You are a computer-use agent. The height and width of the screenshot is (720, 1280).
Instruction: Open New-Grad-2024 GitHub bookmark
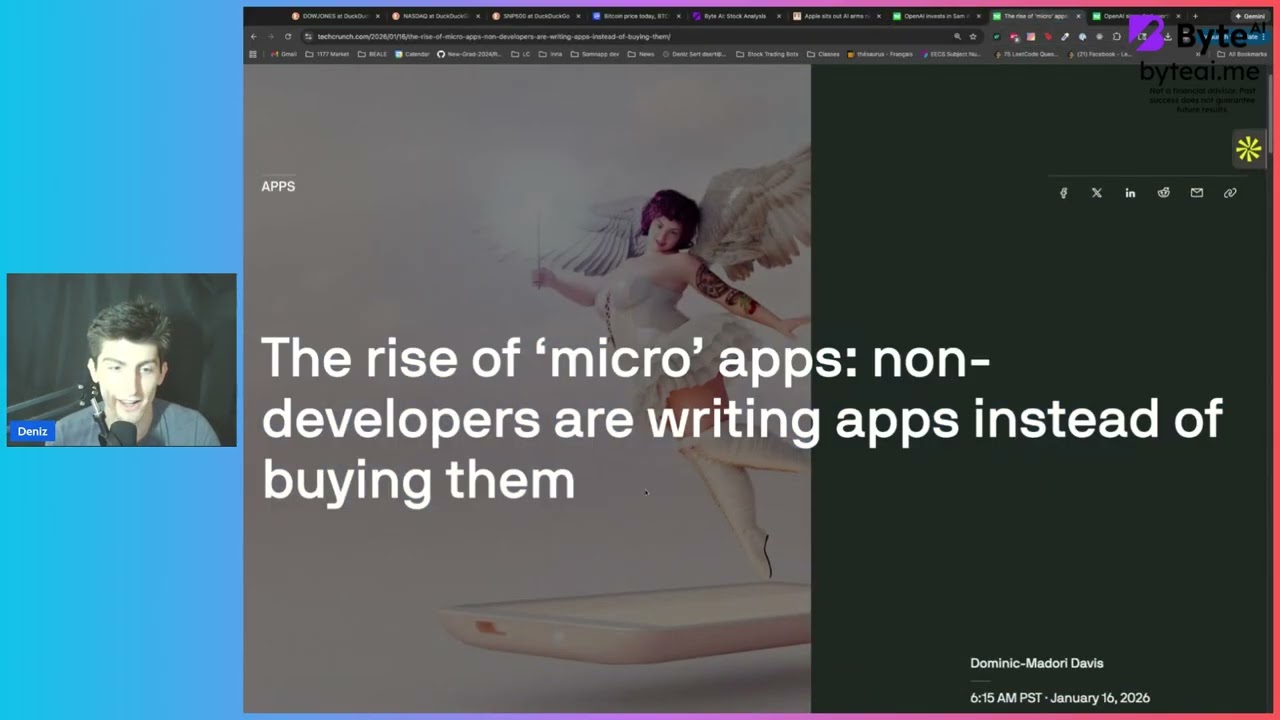[x=469, y=54]
